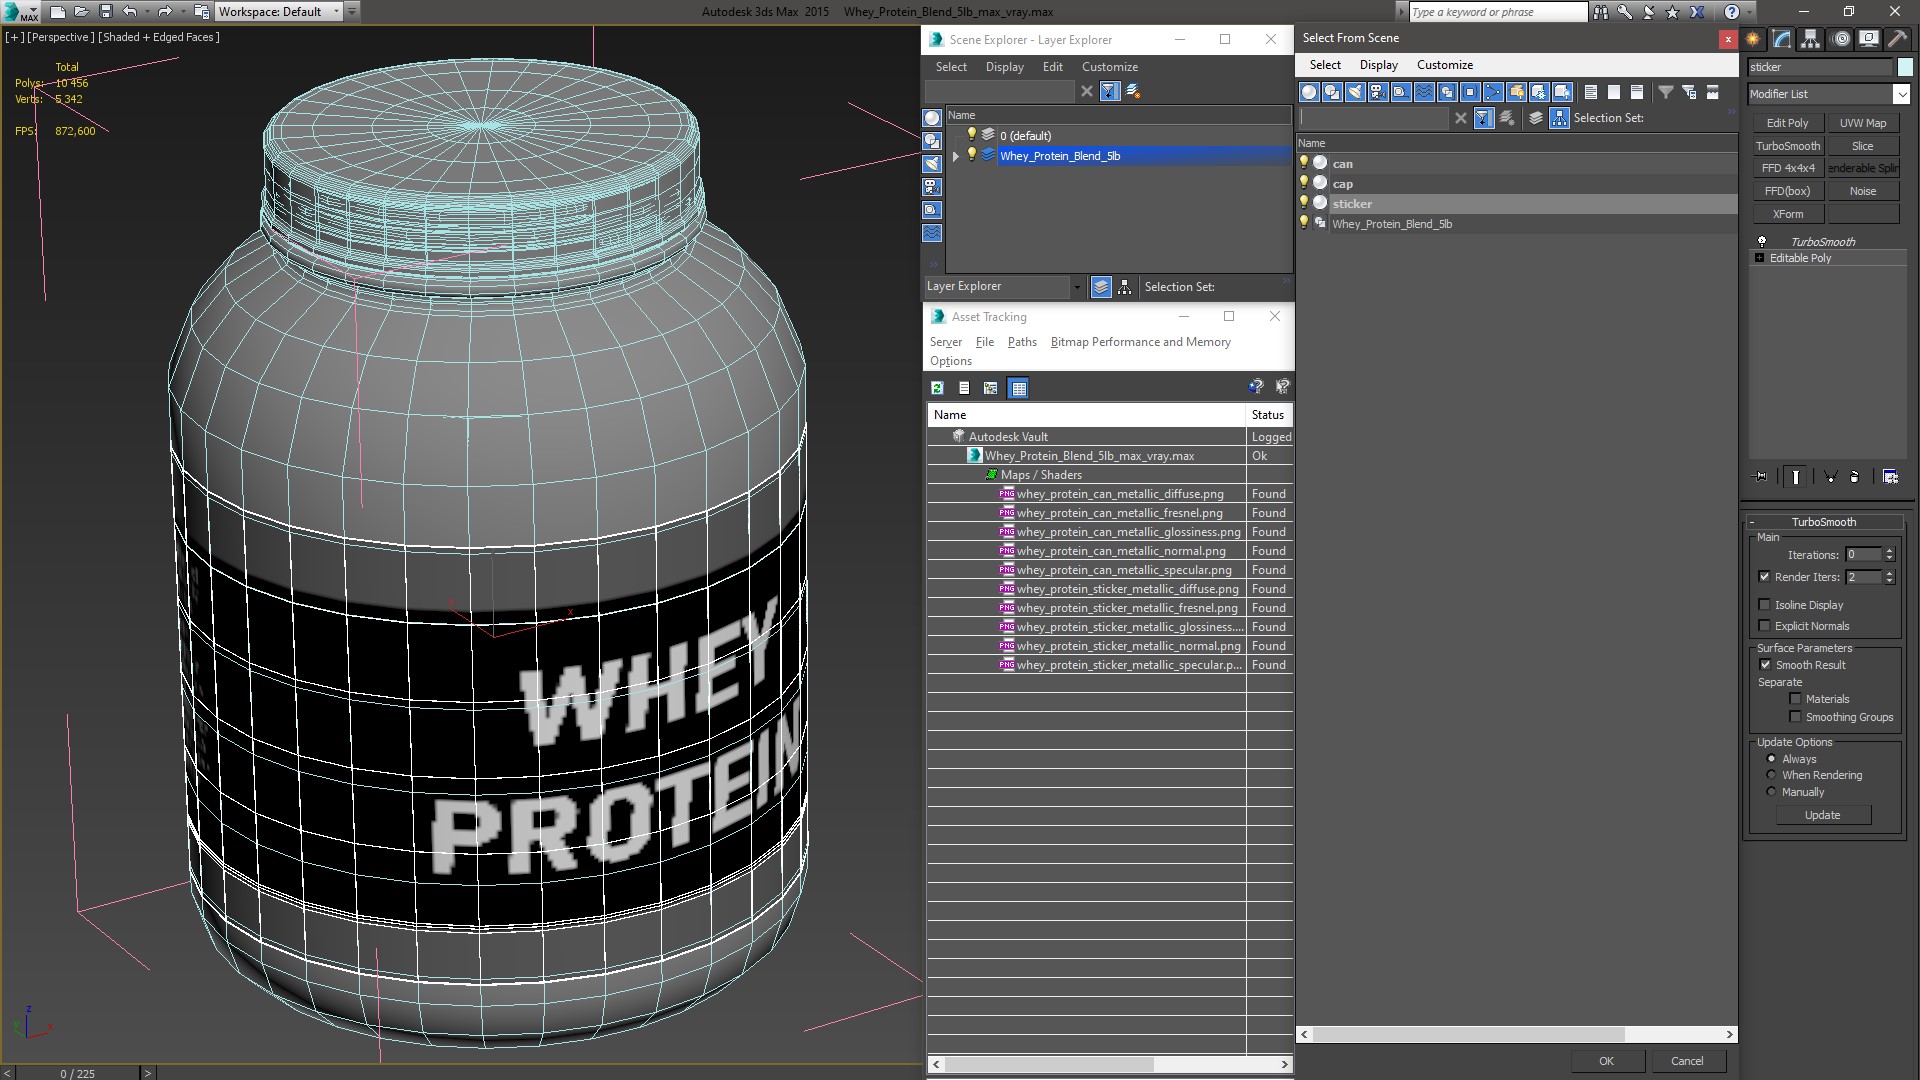
Task: Collapse the TurboSmooth rollout header
Action: pyautogui.click(x=1823, y=522)
